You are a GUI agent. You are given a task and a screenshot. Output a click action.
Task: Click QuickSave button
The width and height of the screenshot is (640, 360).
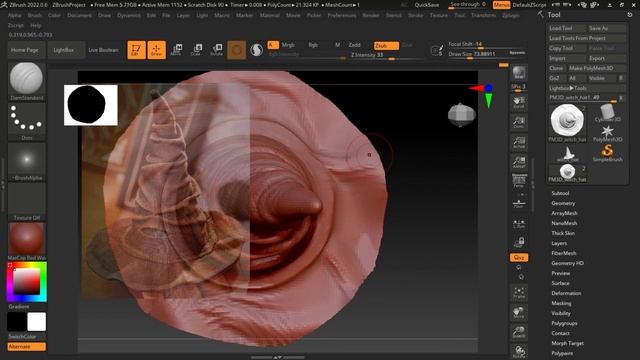(x=427, y=5)
